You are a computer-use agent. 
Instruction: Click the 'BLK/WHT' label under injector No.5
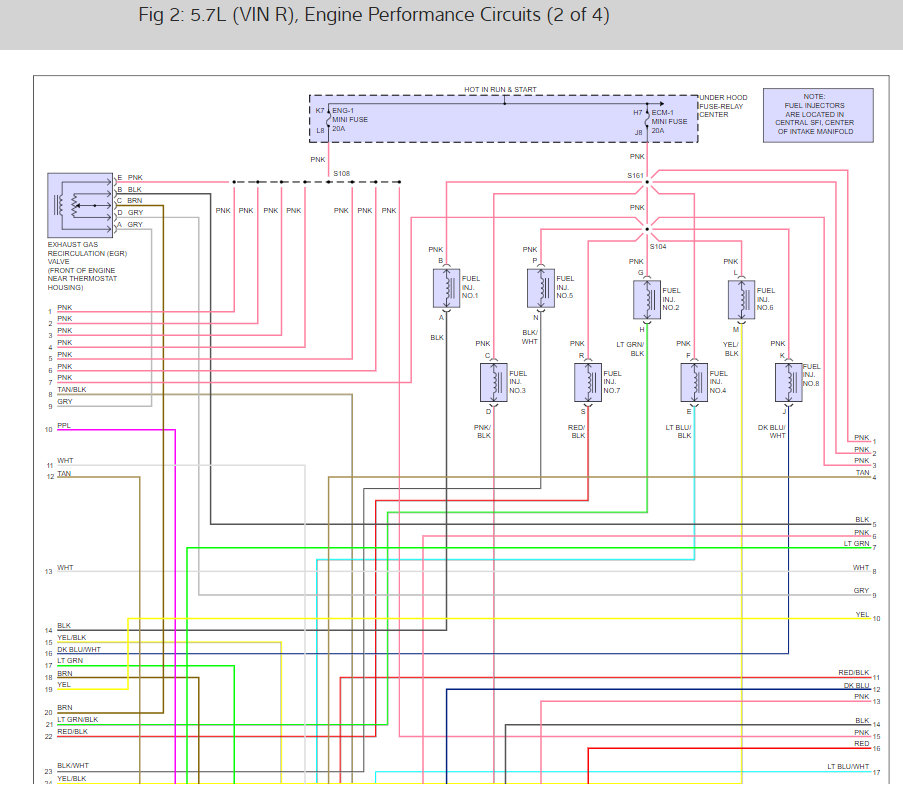coord(530,337)
